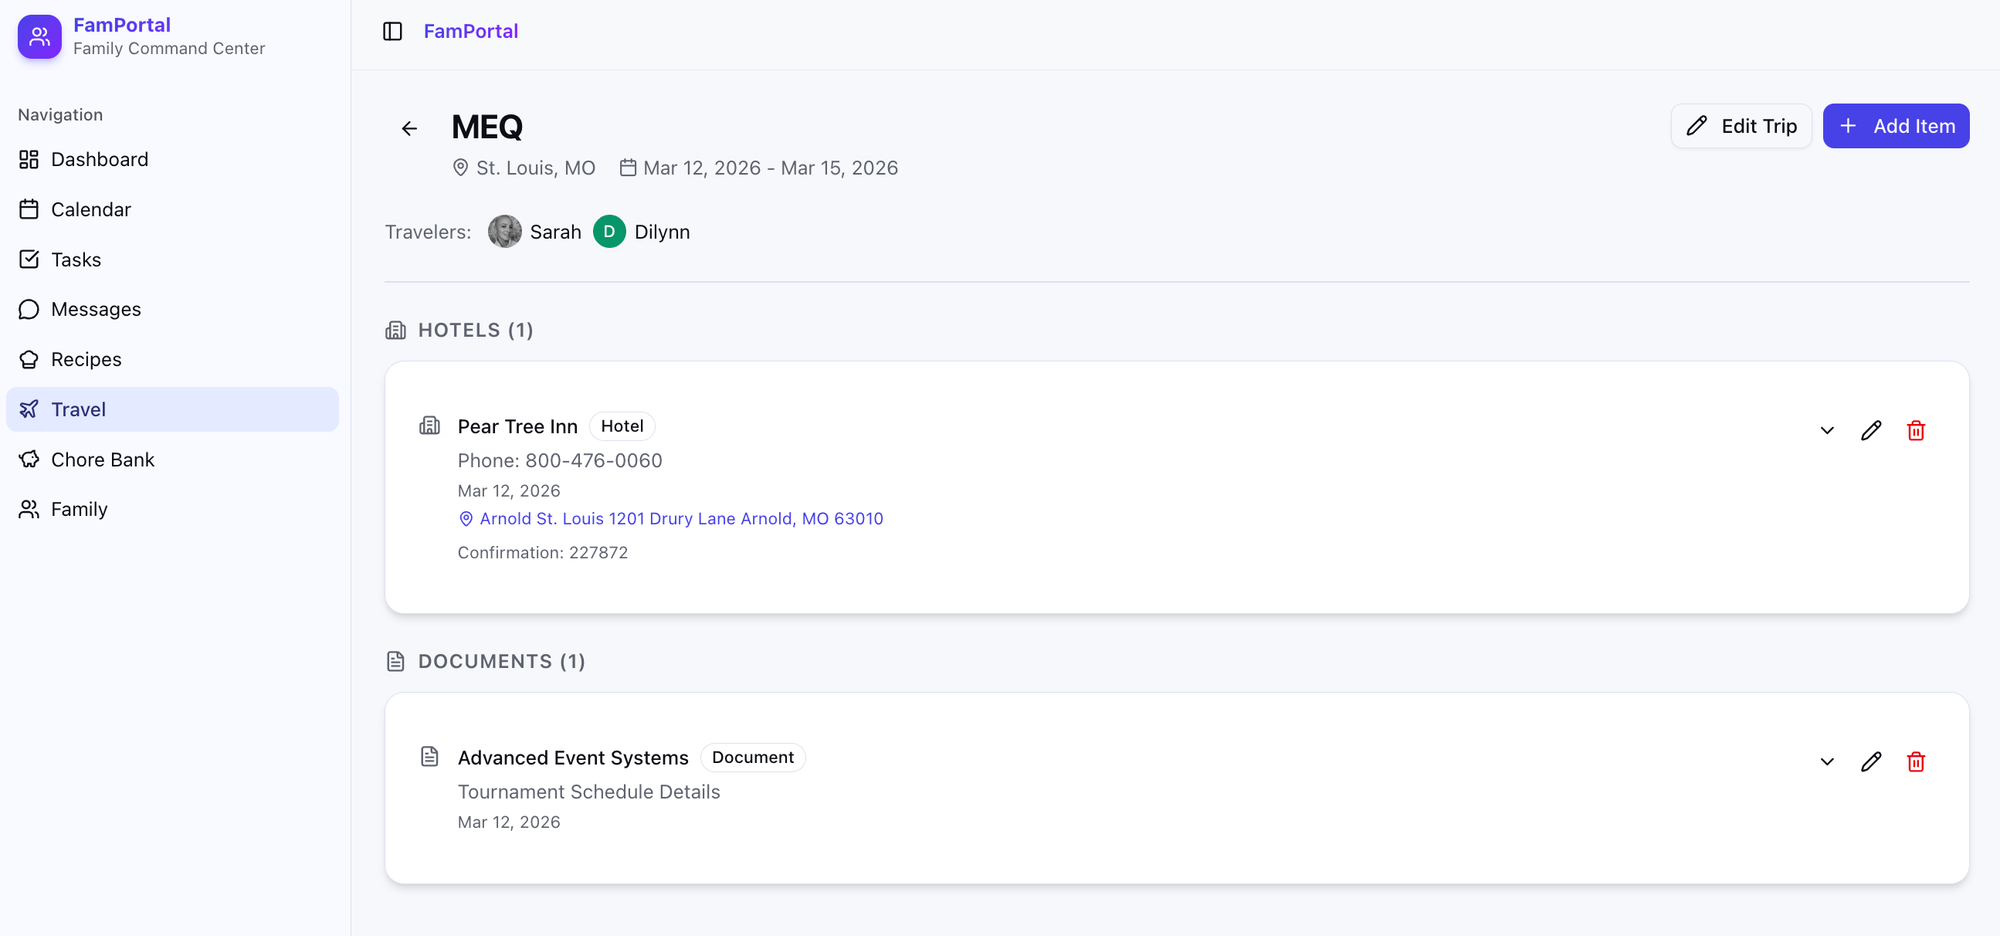Edit the Pear Tree Inn hotel entry
Screen dimensions: 2000x936
pyautogui.click(x=1871, y=430)
